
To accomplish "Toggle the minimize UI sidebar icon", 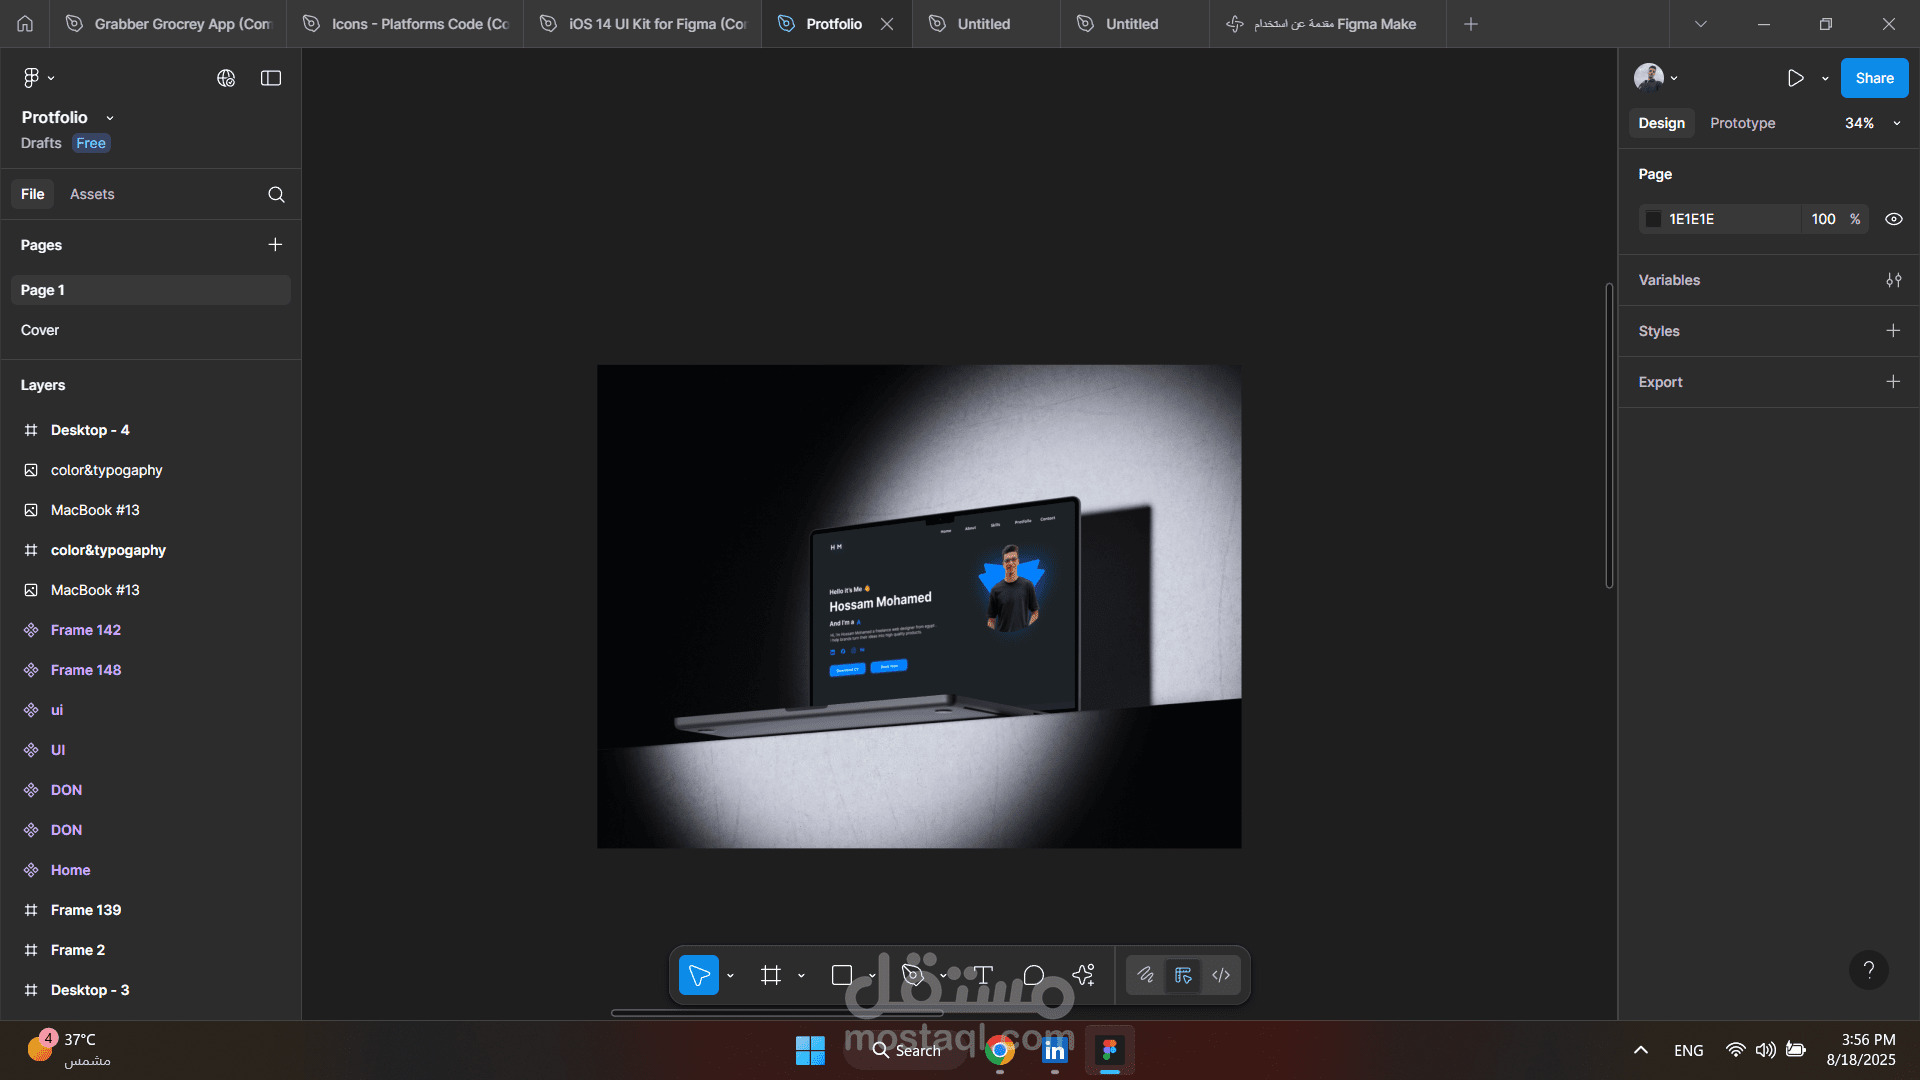I will pos(271,78).
